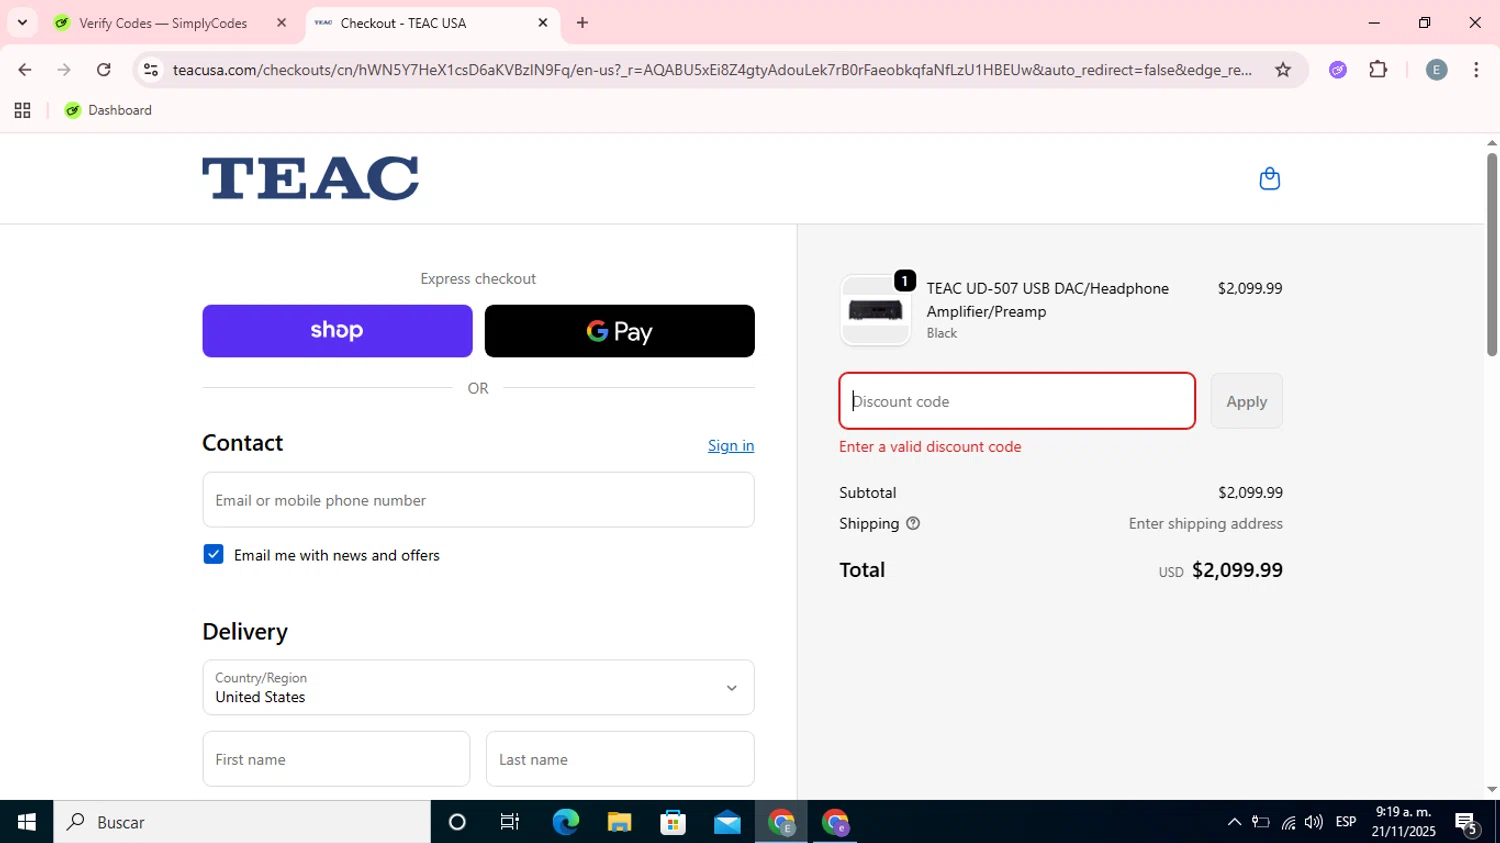This screenshot has height=843, width=1500.
Task: Click the Total amount $2,099.99
Action: [x=1237, y=570]
